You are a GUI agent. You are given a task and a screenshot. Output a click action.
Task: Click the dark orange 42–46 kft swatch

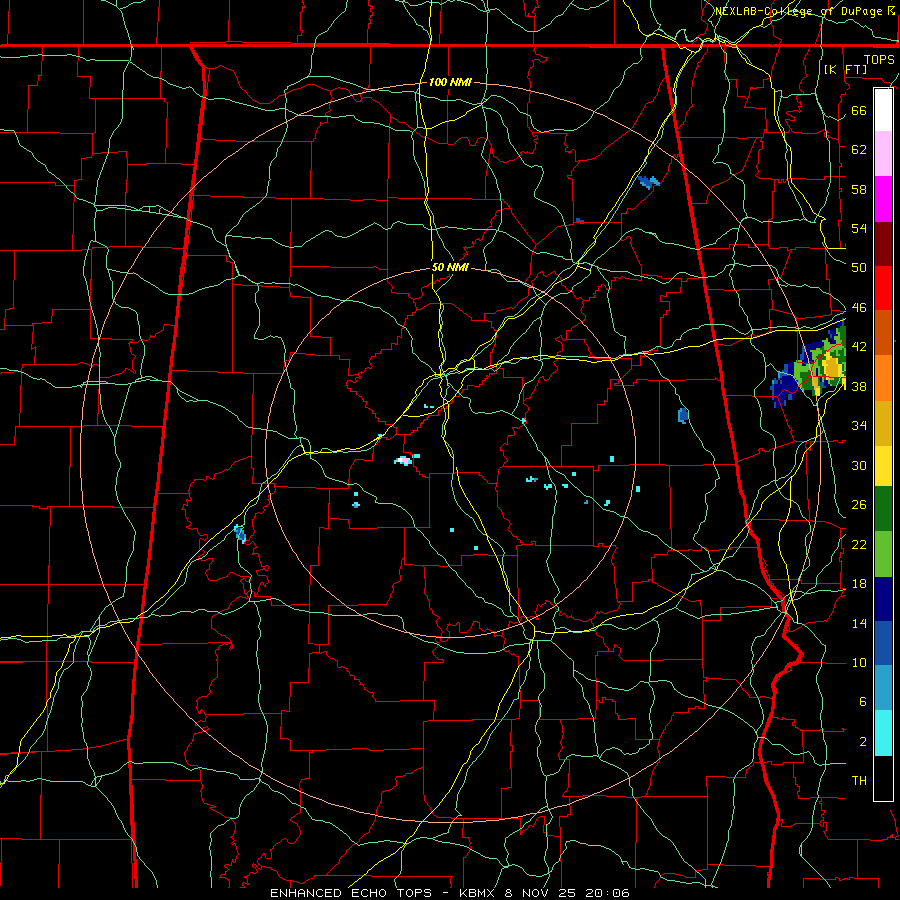click(x=883, y=332)
